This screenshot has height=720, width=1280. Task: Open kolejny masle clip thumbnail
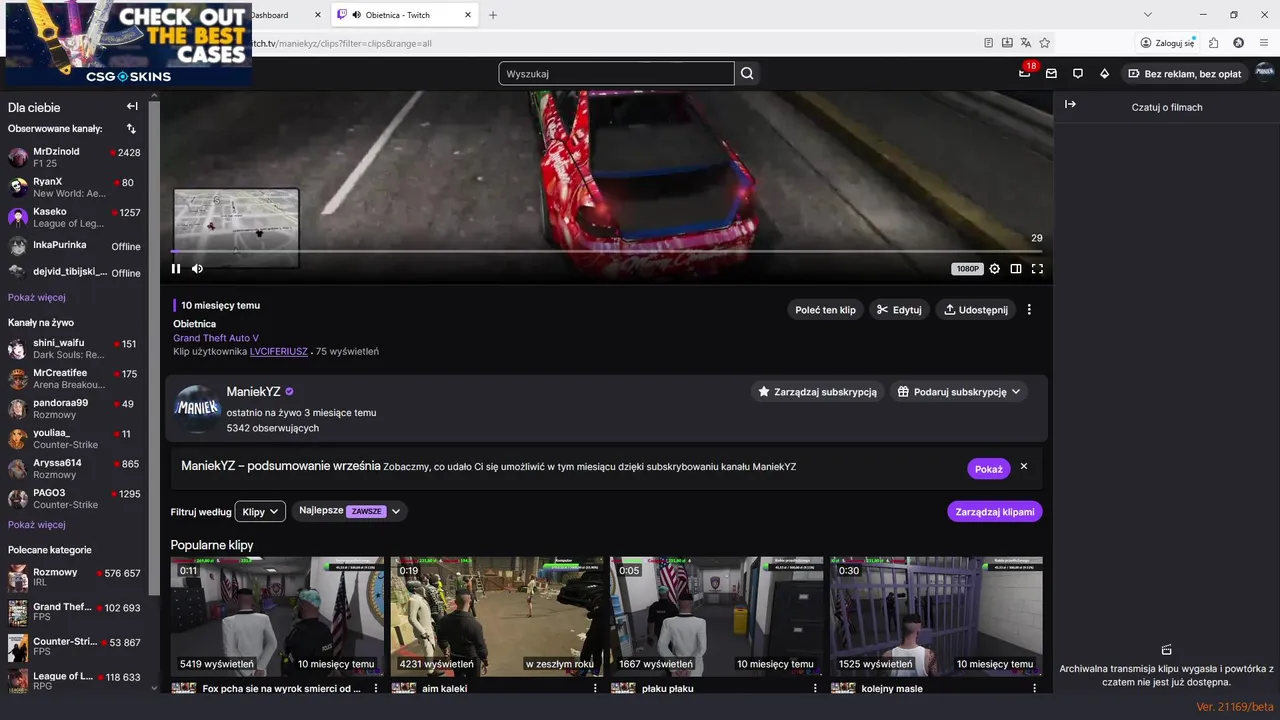(x=937, y=616)
